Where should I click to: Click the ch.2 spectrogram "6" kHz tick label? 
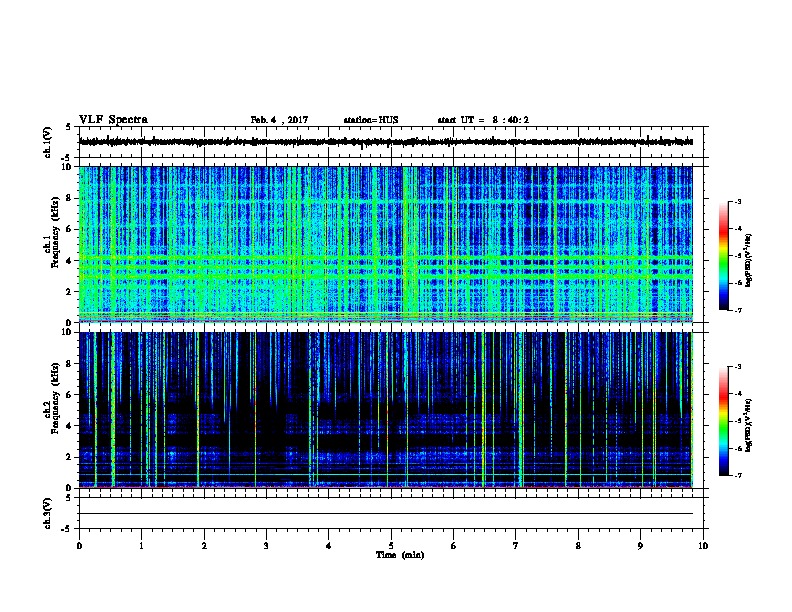[70, 395]
